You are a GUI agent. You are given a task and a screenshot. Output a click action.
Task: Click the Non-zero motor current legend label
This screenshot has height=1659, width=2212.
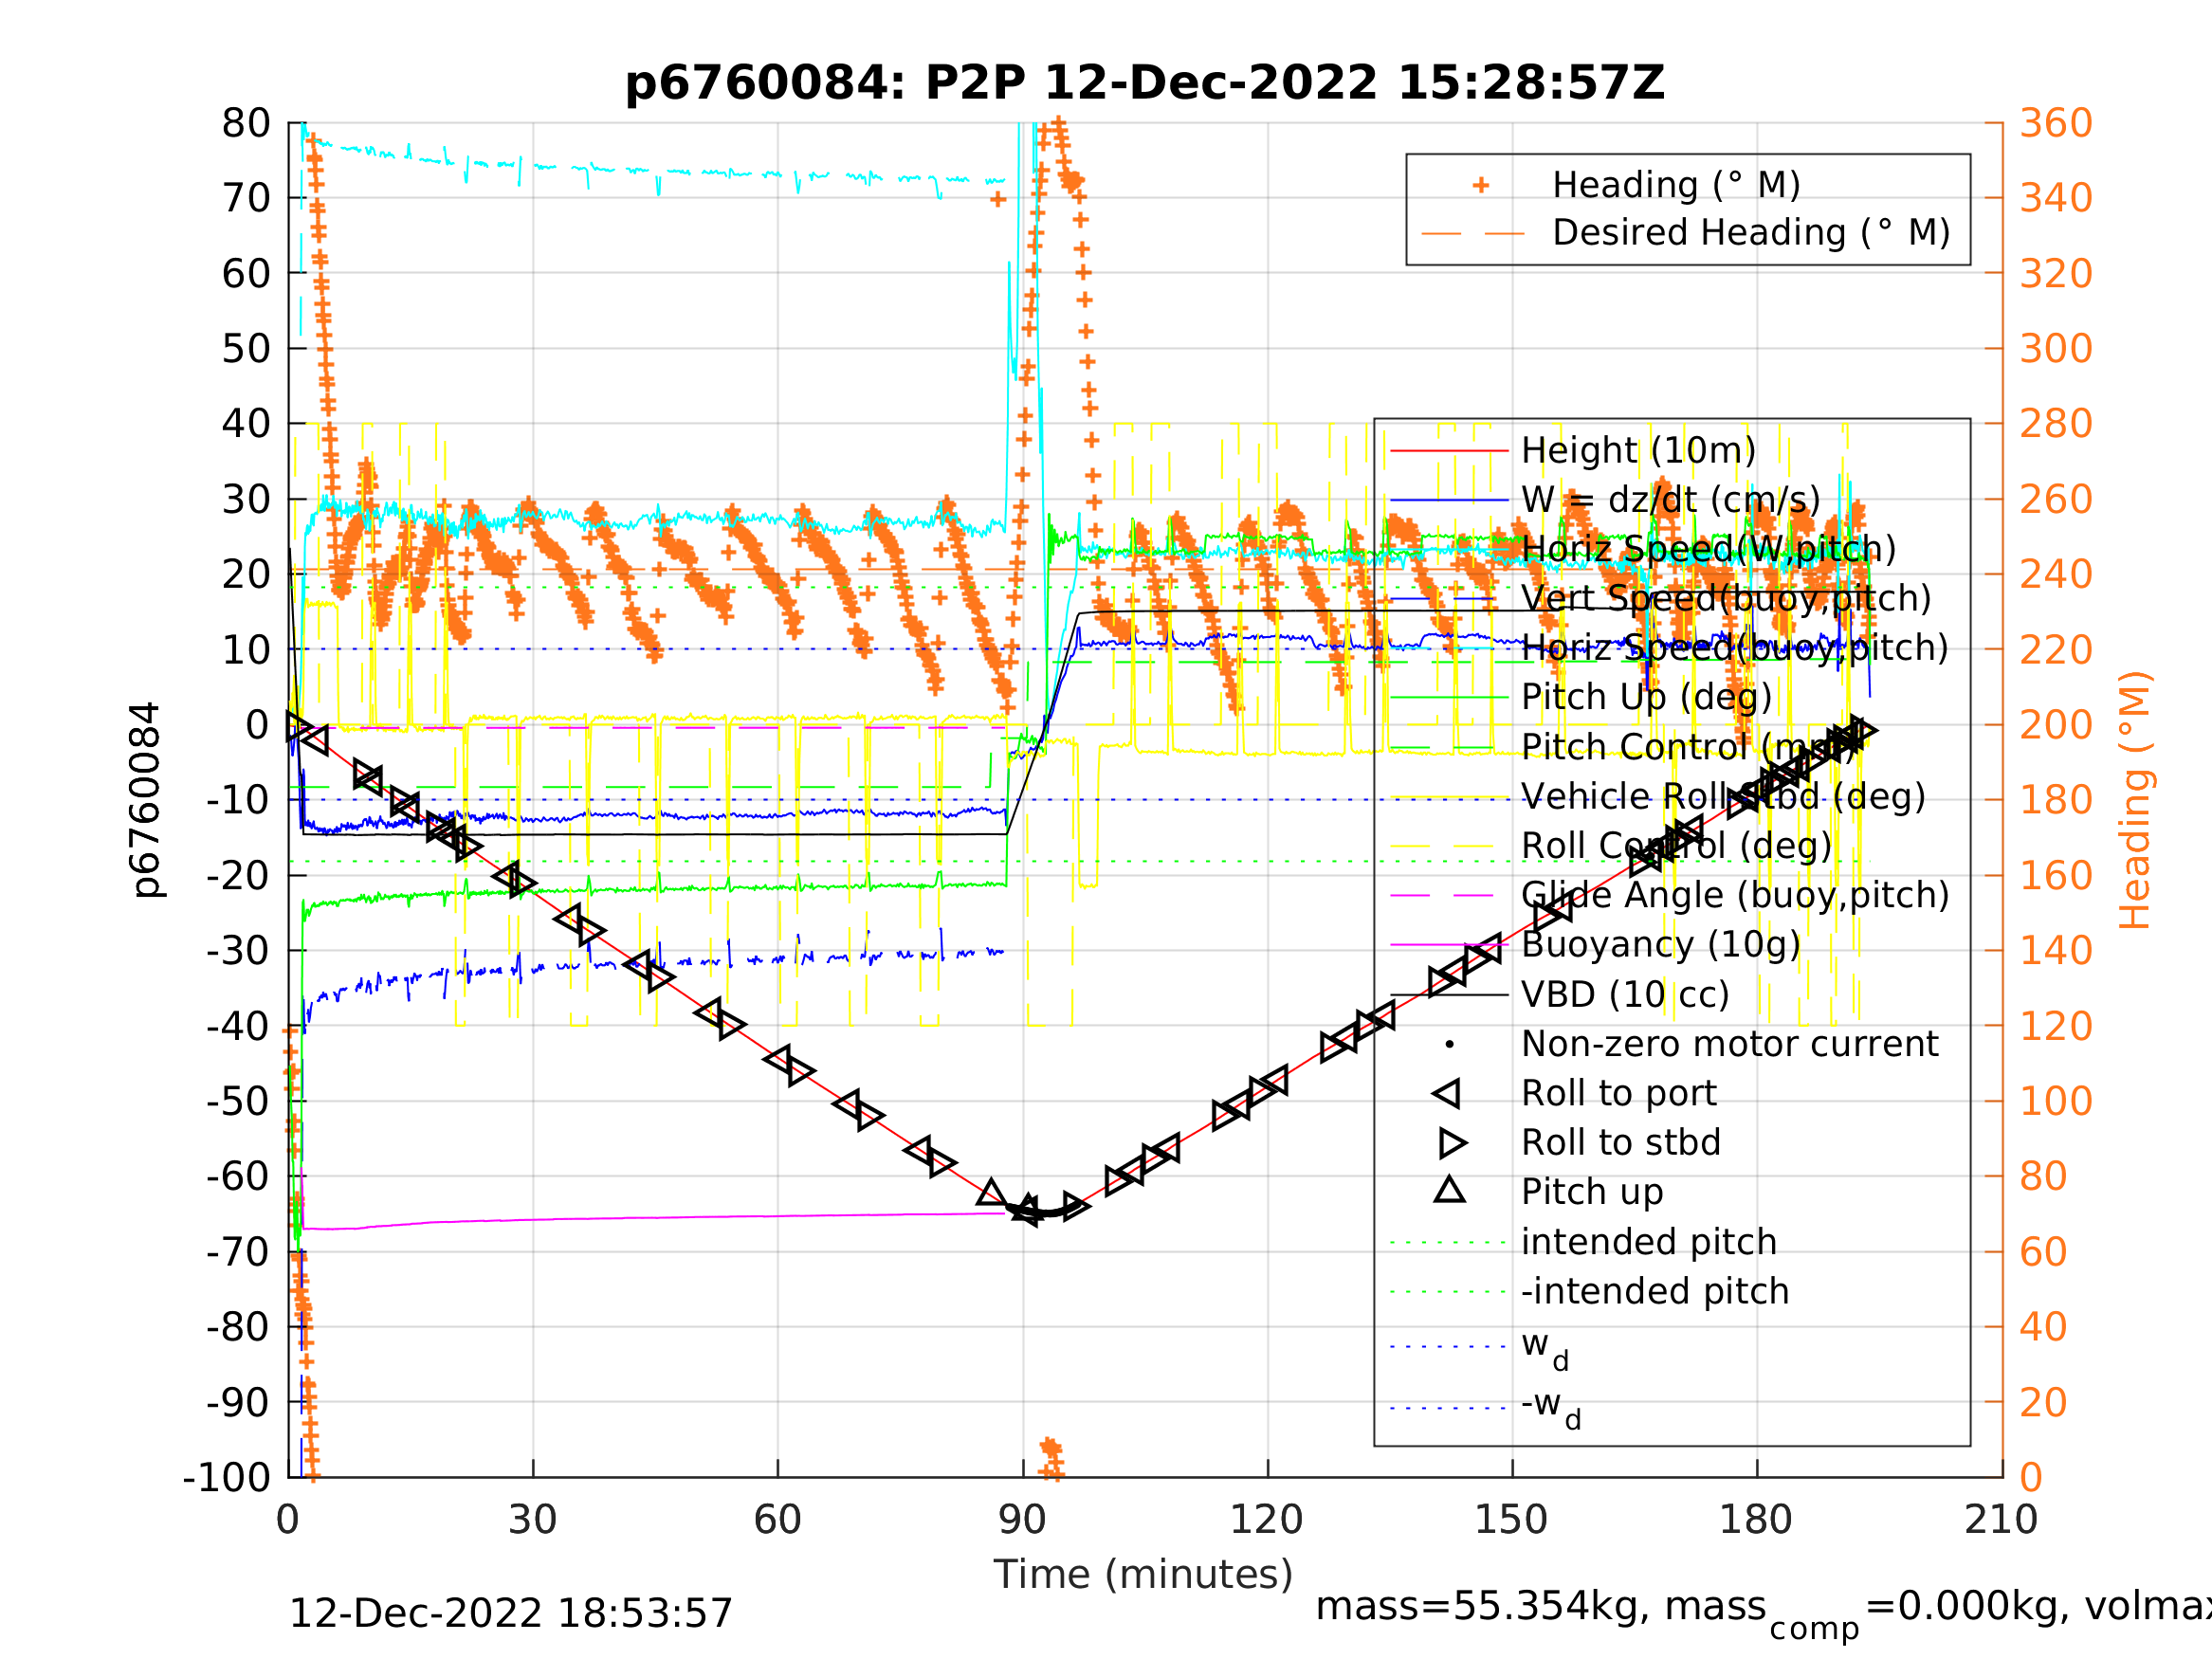(1730, 1044)
